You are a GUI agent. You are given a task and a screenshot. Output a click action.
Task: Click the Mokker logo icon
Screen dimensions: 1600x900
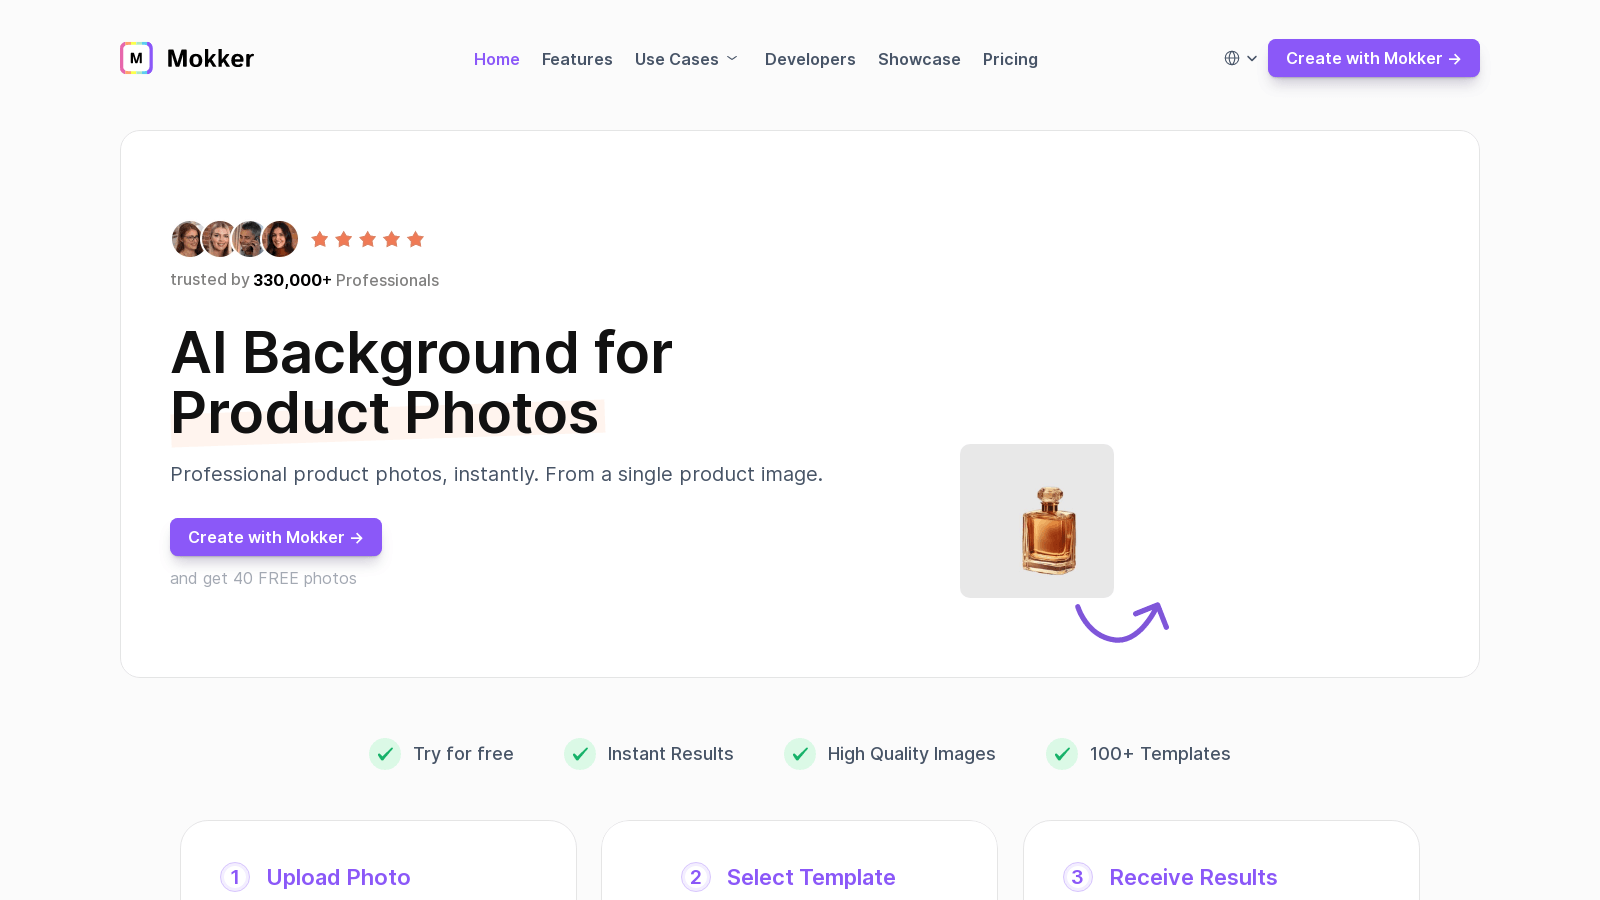(x=136, y=58)
